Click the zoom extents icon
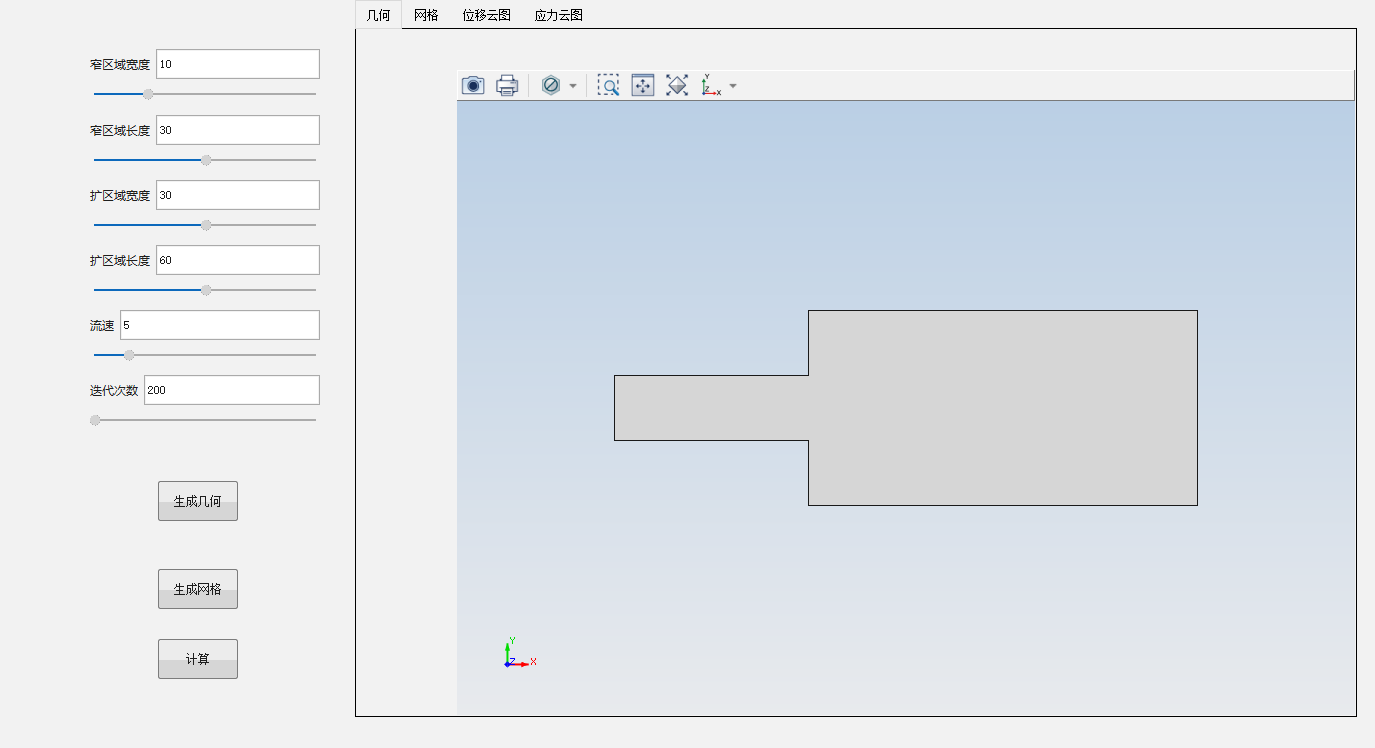 coord(677,85)
